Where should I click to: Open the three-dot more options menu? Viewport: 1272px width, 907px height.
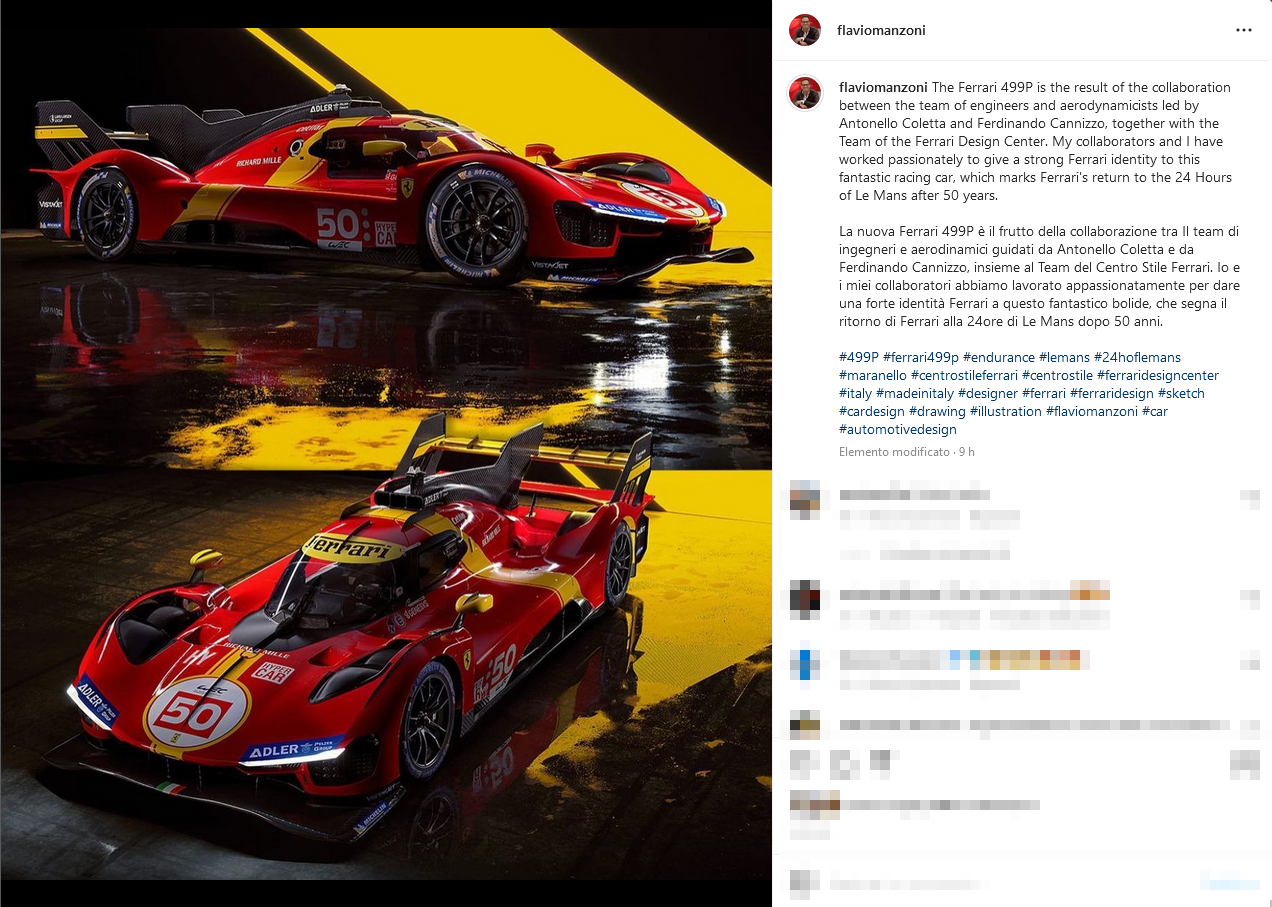[1243, 30]
